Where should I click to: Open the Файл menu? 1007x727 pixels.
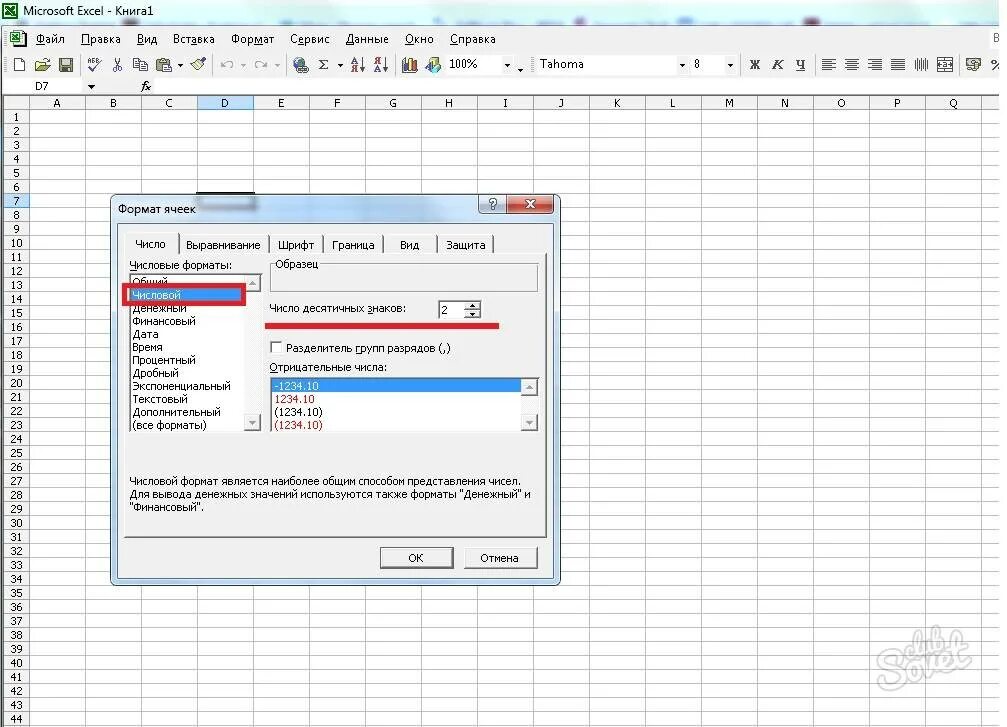pos(50,39)
